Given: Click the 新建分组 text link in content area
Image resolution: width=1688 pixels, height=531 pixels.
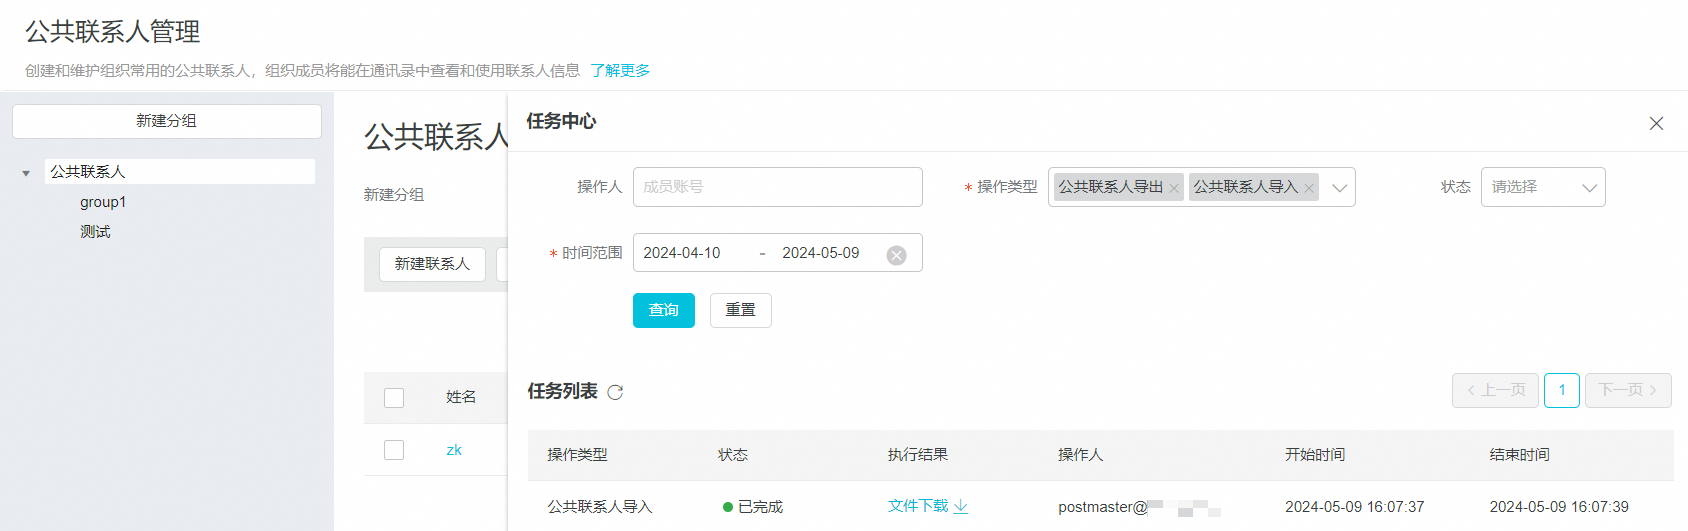Looking at the screenshot, I should [x=394, y=195].
